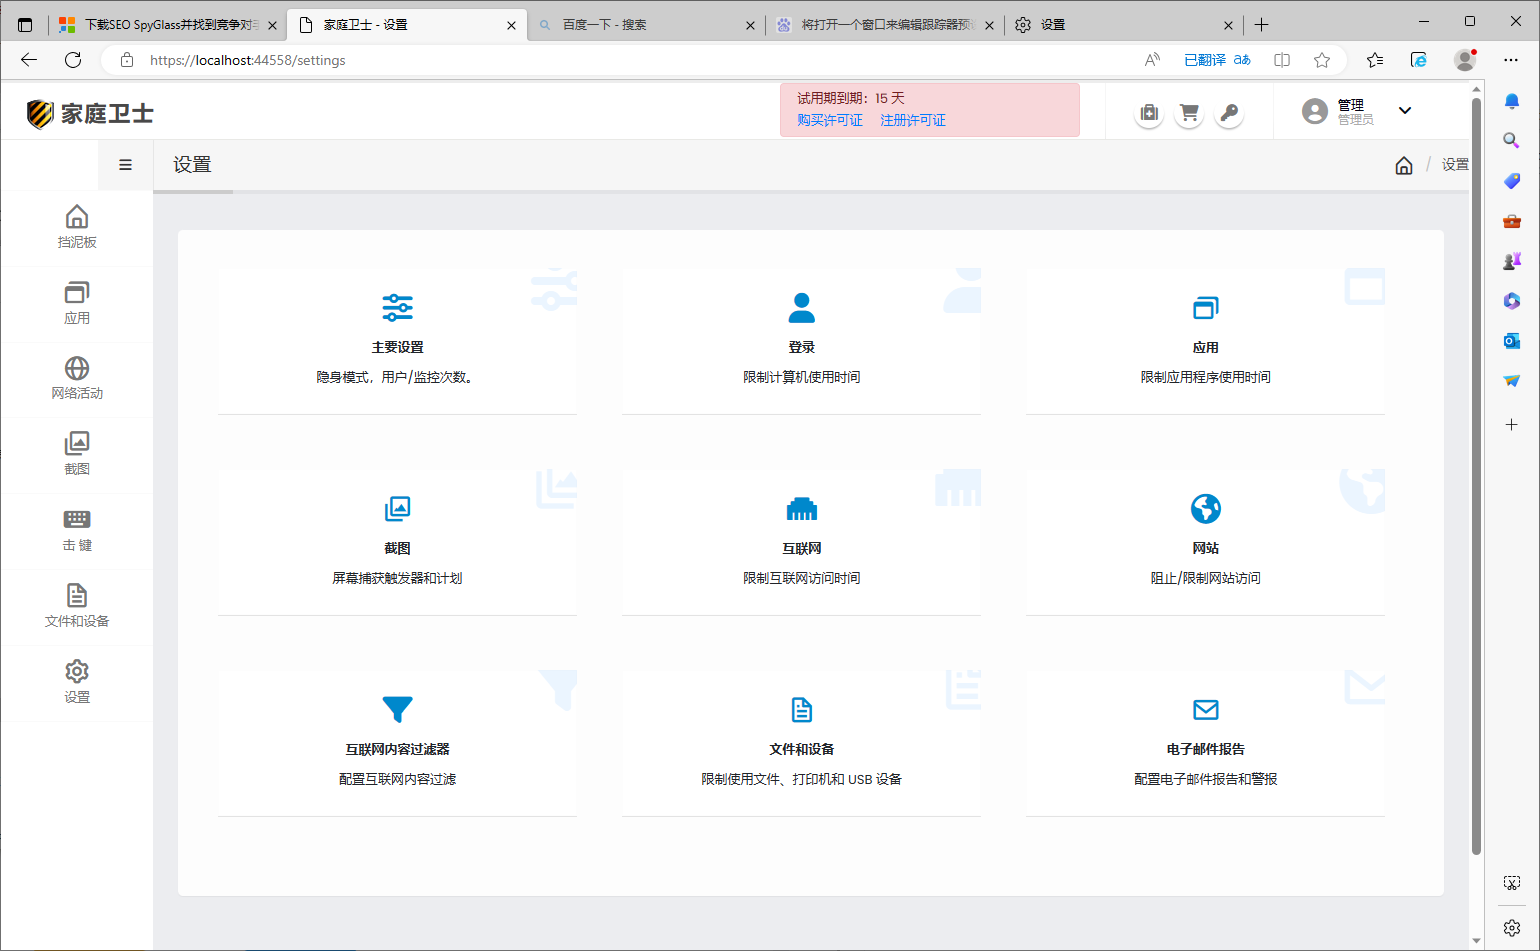Image resolution: width=1540 pixels, height=951 pixels.
Task: Select the 家庭卫士 - 设置 tab
Action: click(406, 25)
